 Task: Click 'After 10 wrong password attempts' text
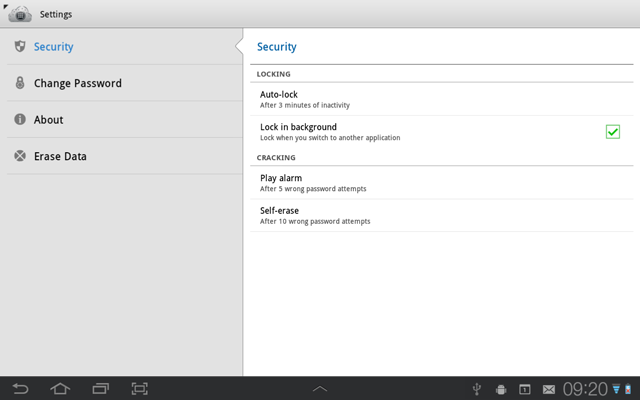(315, 222)
